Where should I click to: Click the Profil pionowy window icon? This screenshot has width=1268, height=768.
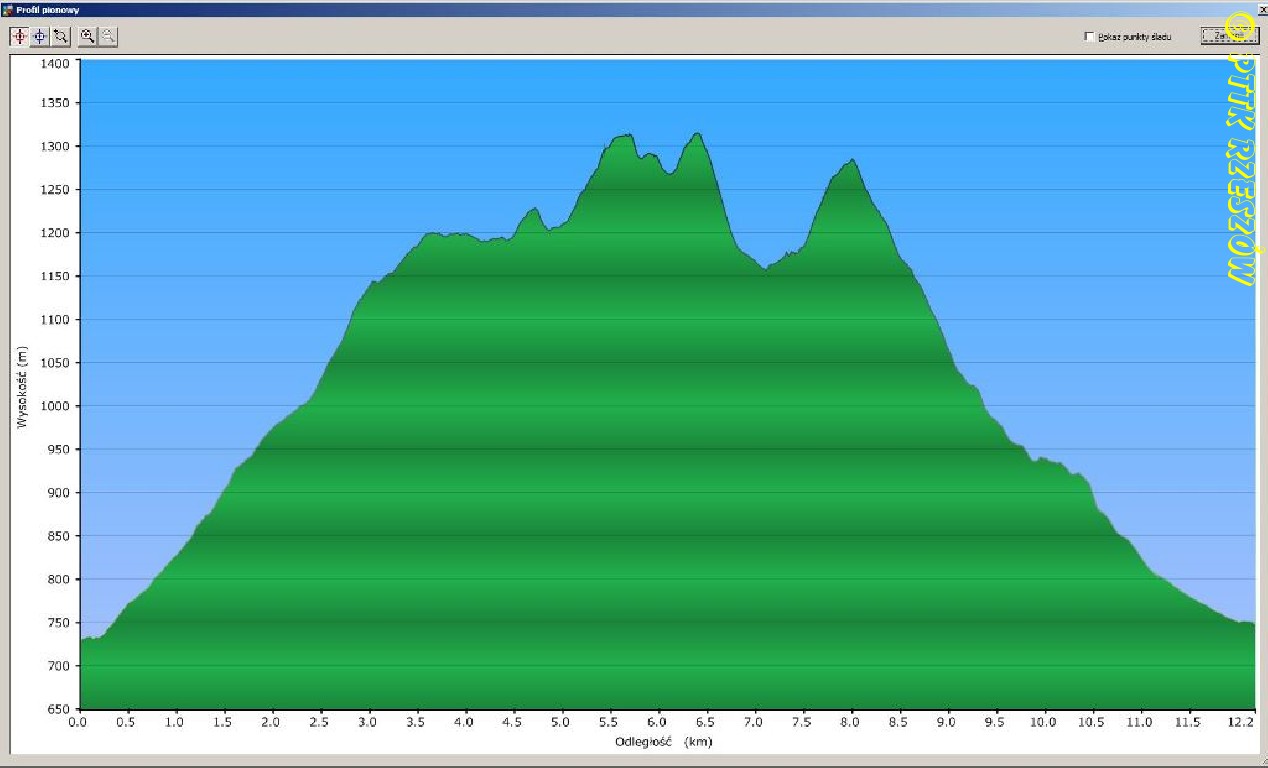point(8,8)
